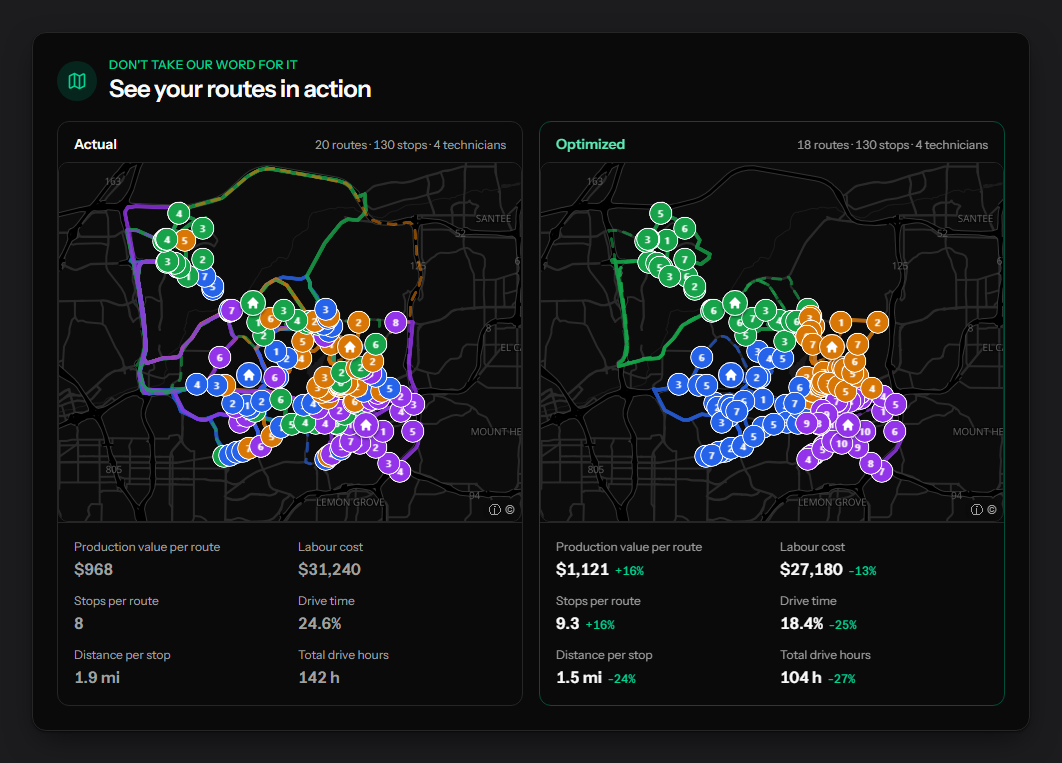Click green home marker on Optimized map

click(x=735, y=303)
